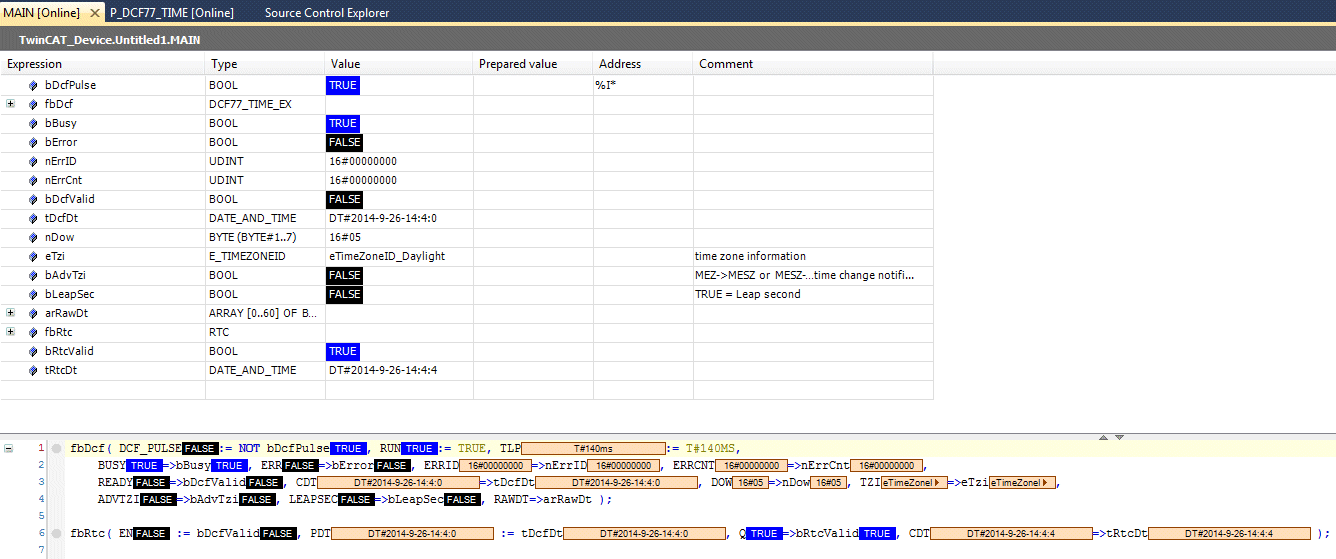Viewport: 1336px width, 559px height.
Task: Click the icon next to nErrID
Action: (33, 162)
